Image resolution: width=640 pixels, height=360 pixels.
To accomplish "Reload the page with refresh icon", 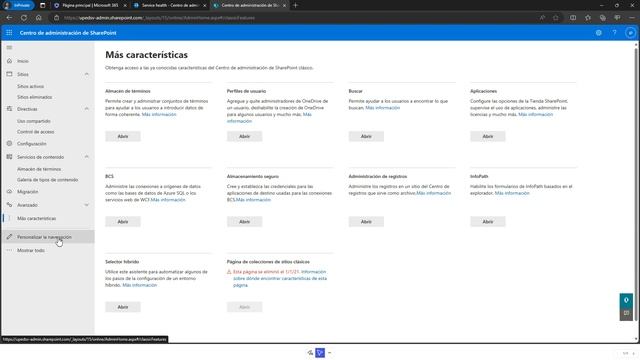I will pyautogui.click(x=24, y=18).
